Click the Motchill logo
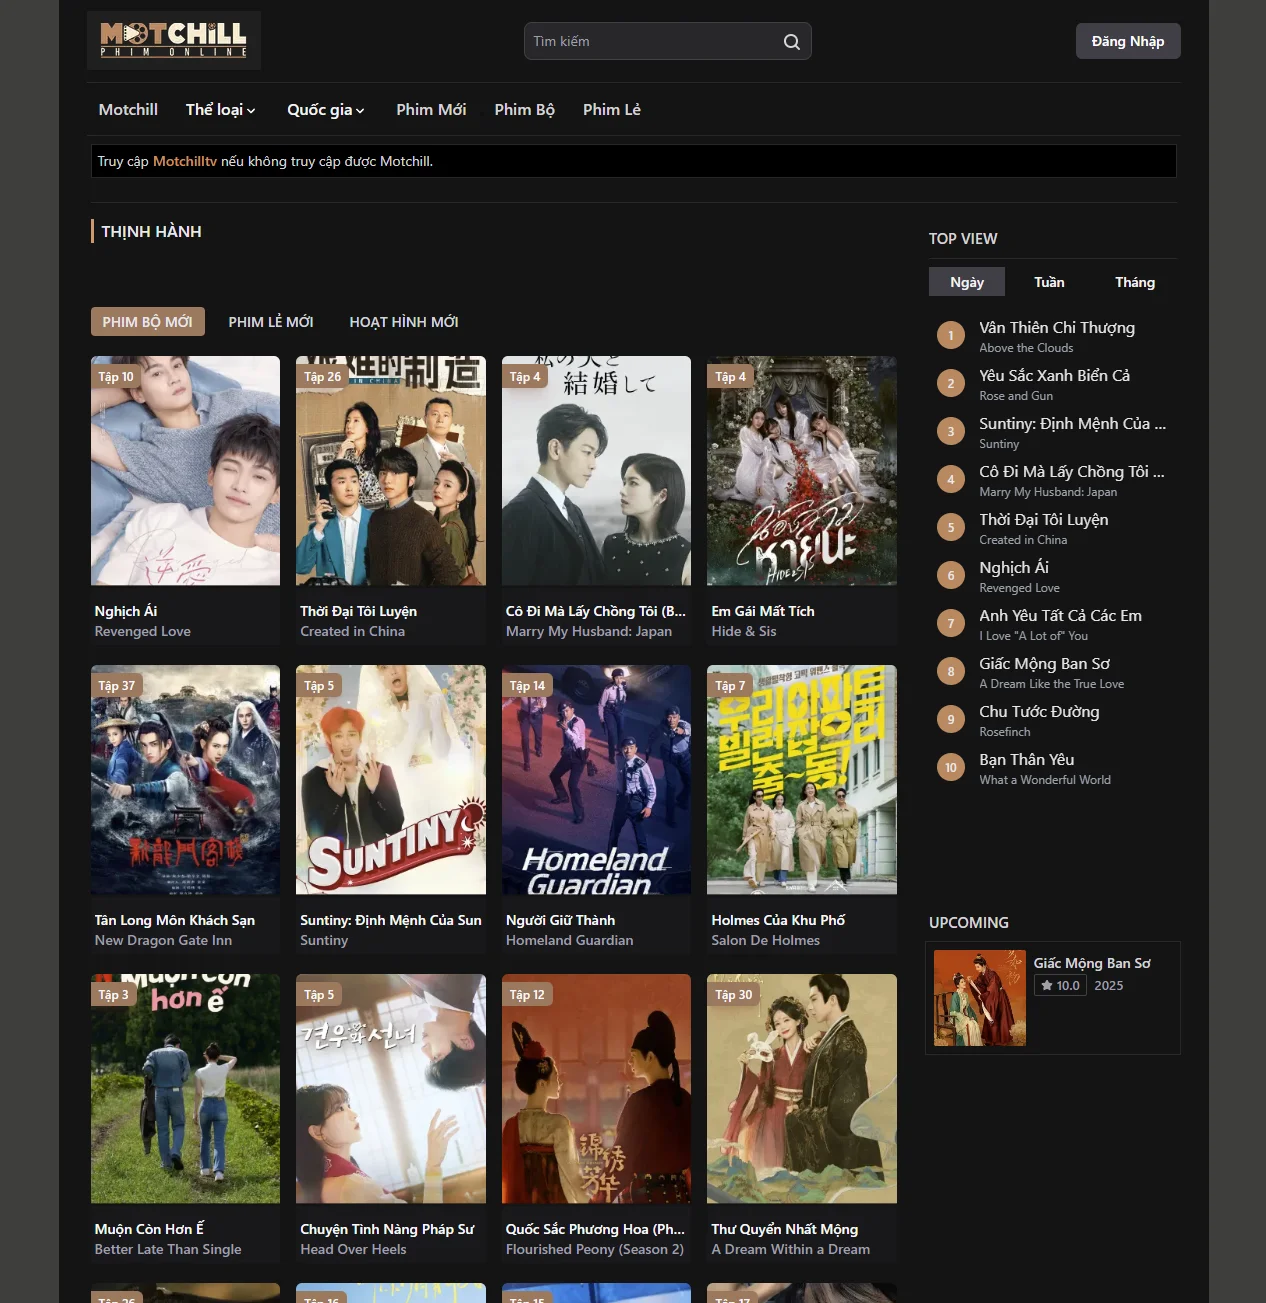 point(173,40)
